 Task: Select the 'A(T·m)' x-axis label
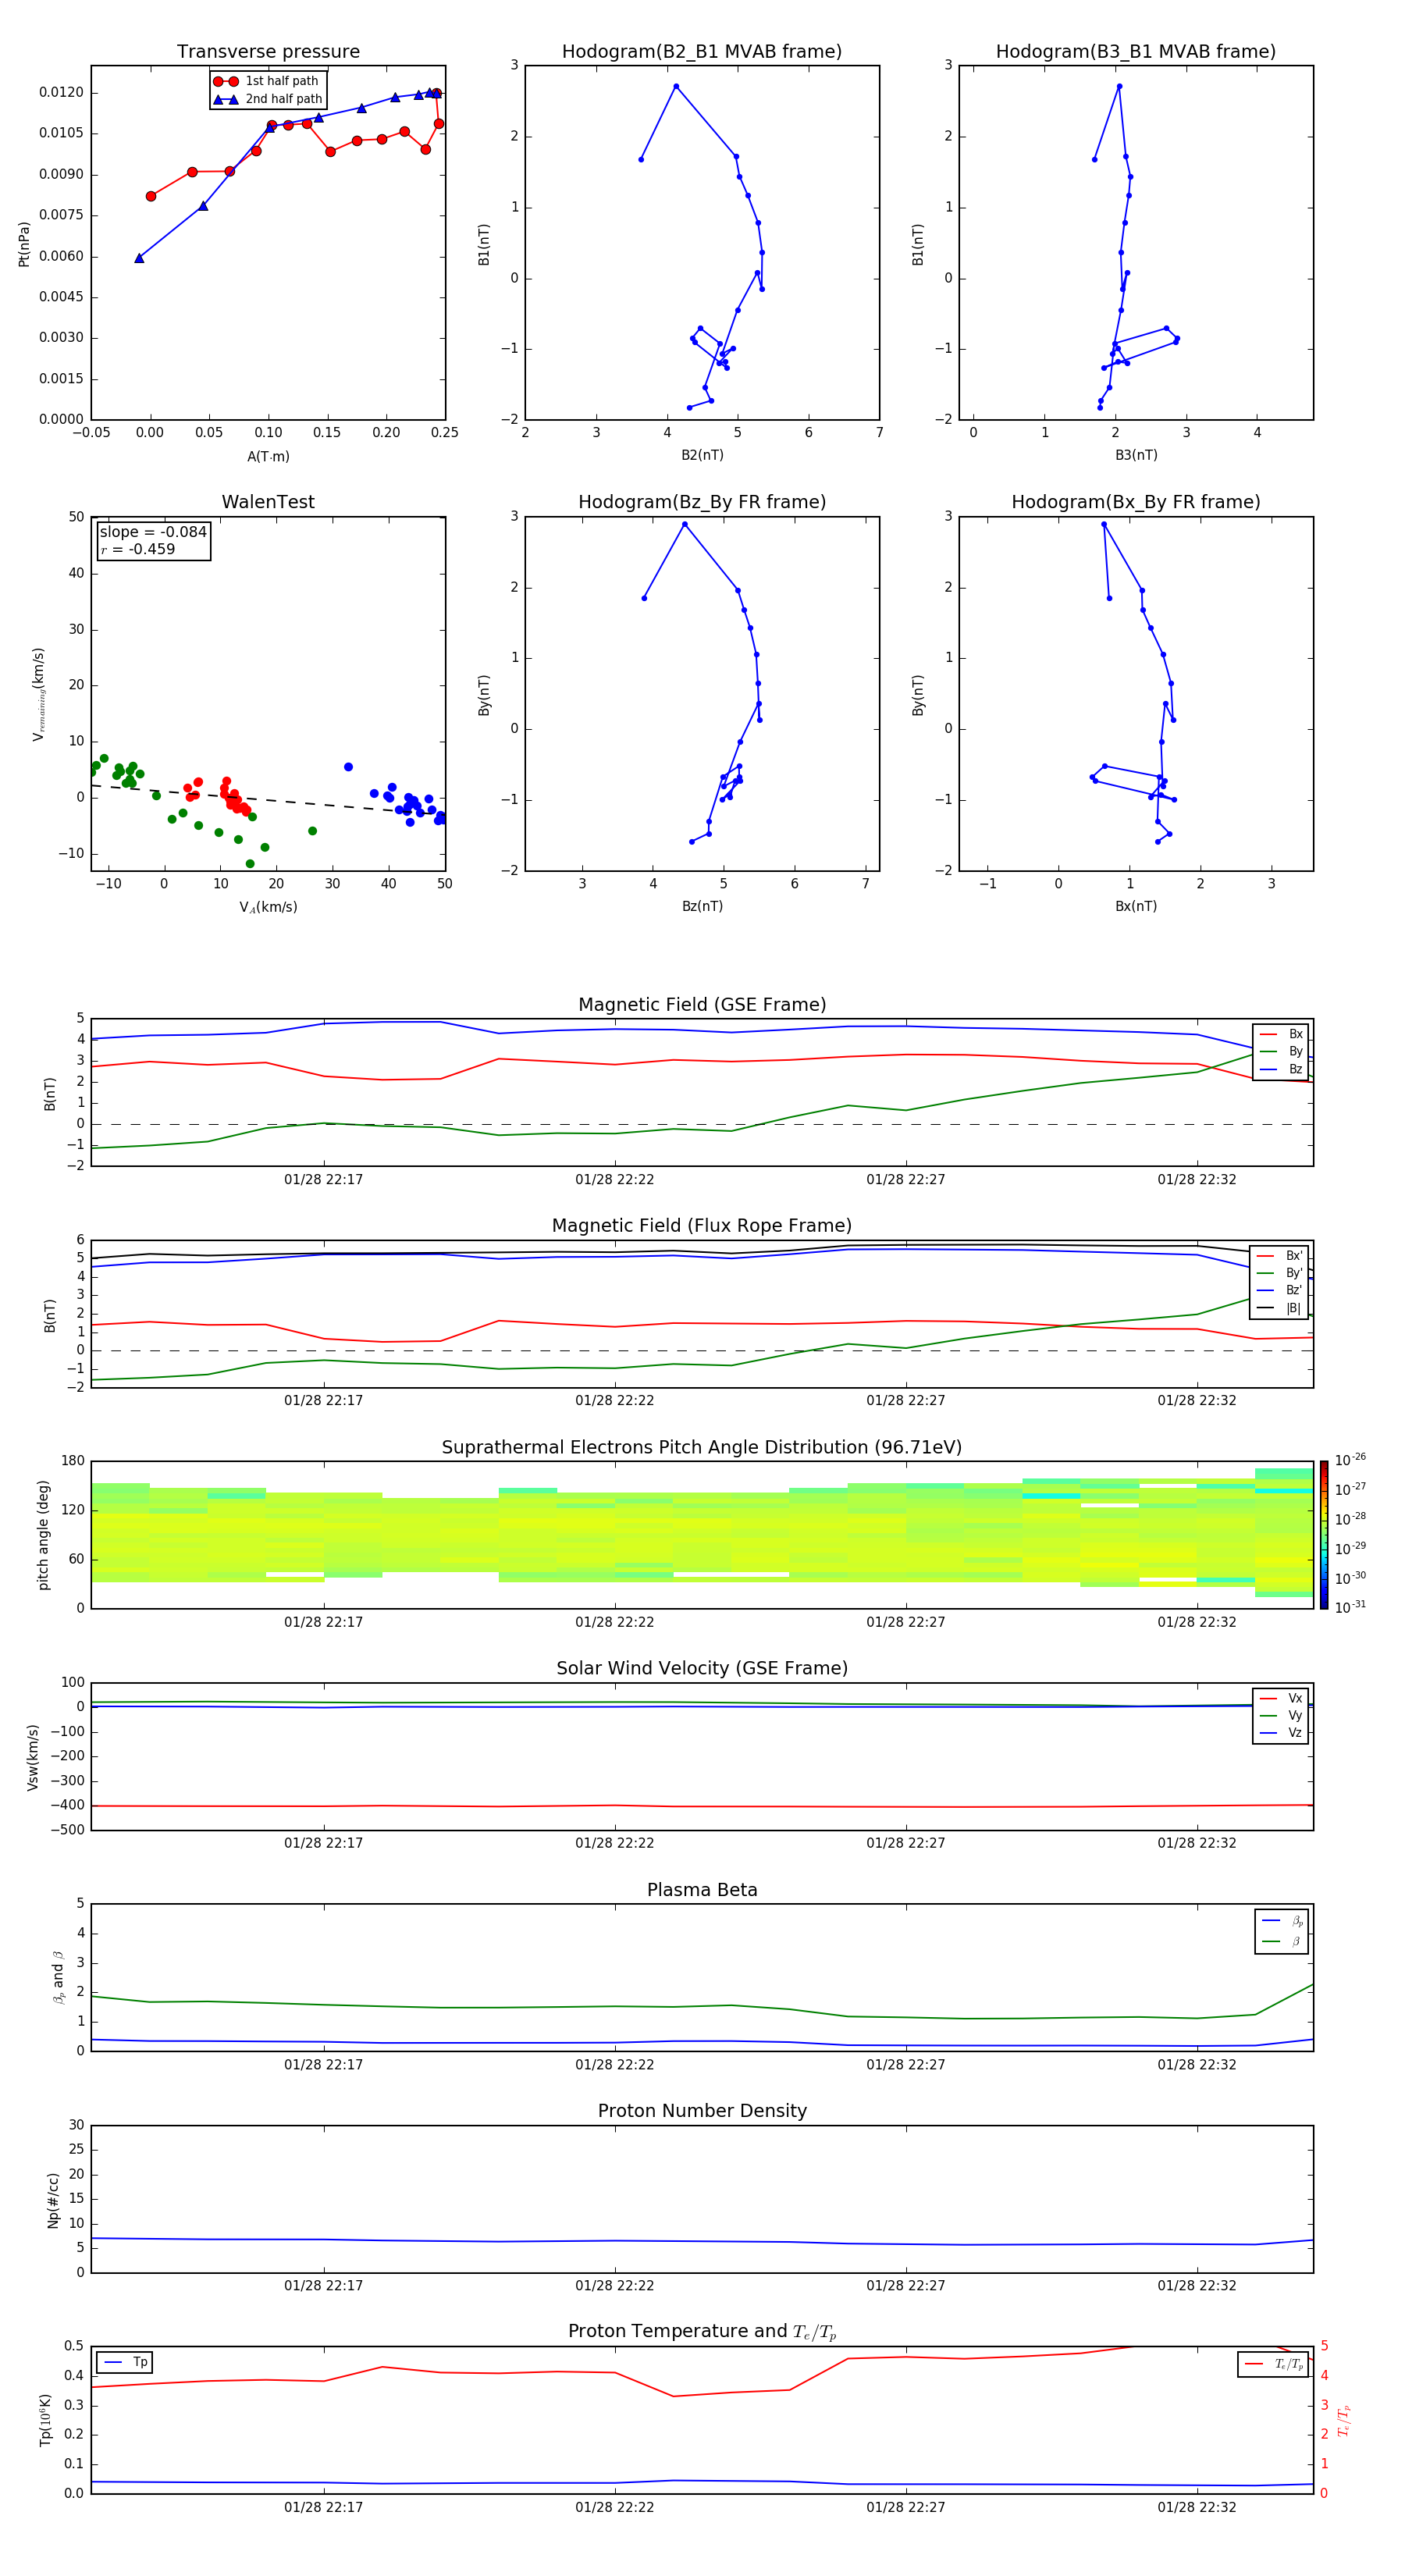click(268, 456)
